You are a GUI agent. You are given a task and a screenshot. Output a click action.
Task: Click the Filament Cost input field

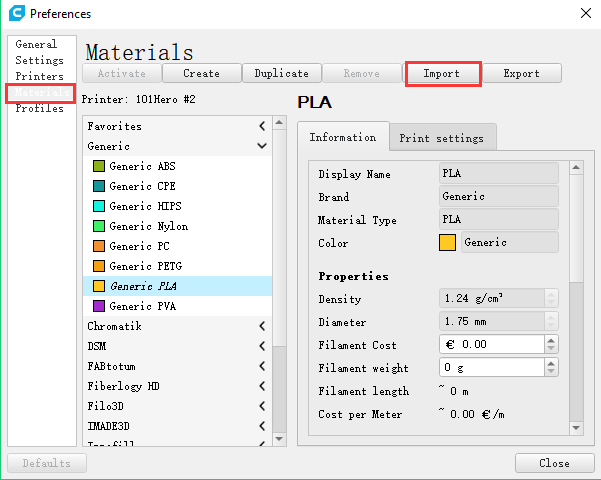[490, 344]
